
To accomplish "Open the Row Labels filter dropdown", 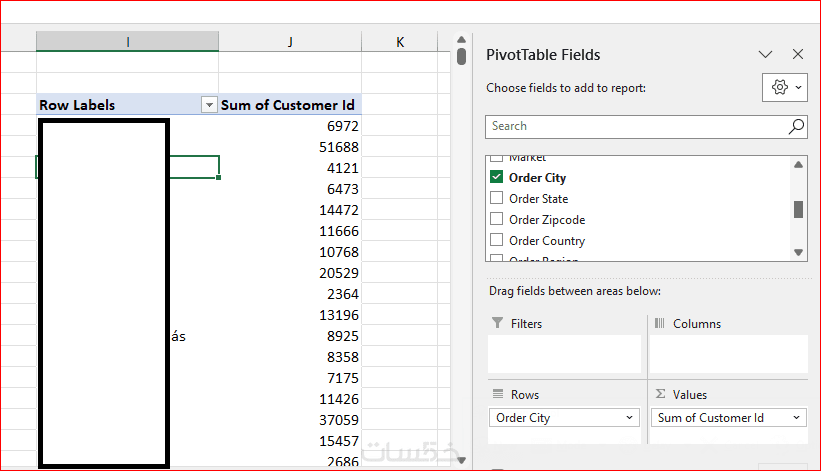I will (209, 105).
